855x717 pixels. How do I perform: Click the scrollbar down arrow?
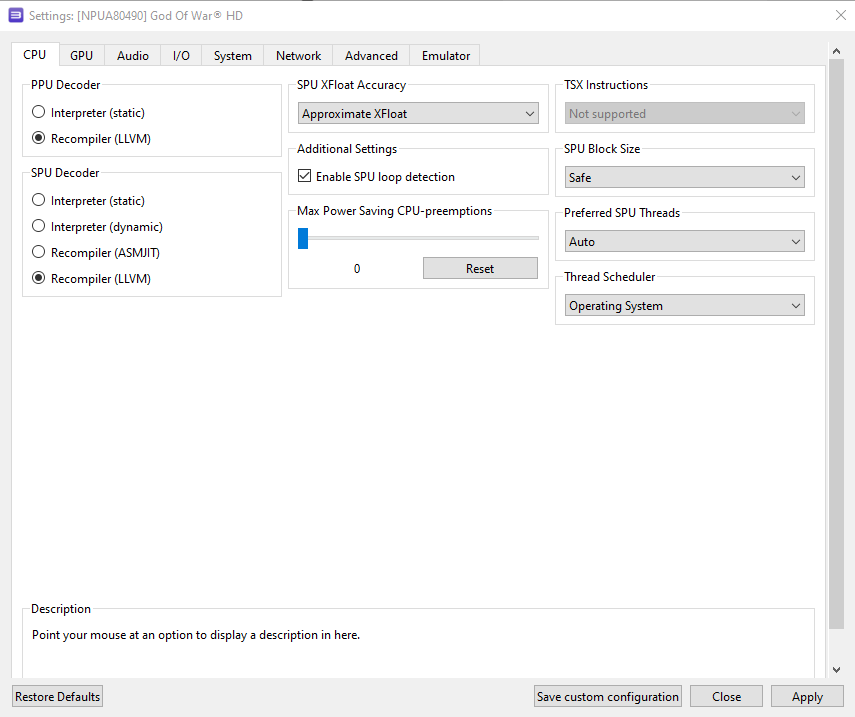tap(837, 670)
